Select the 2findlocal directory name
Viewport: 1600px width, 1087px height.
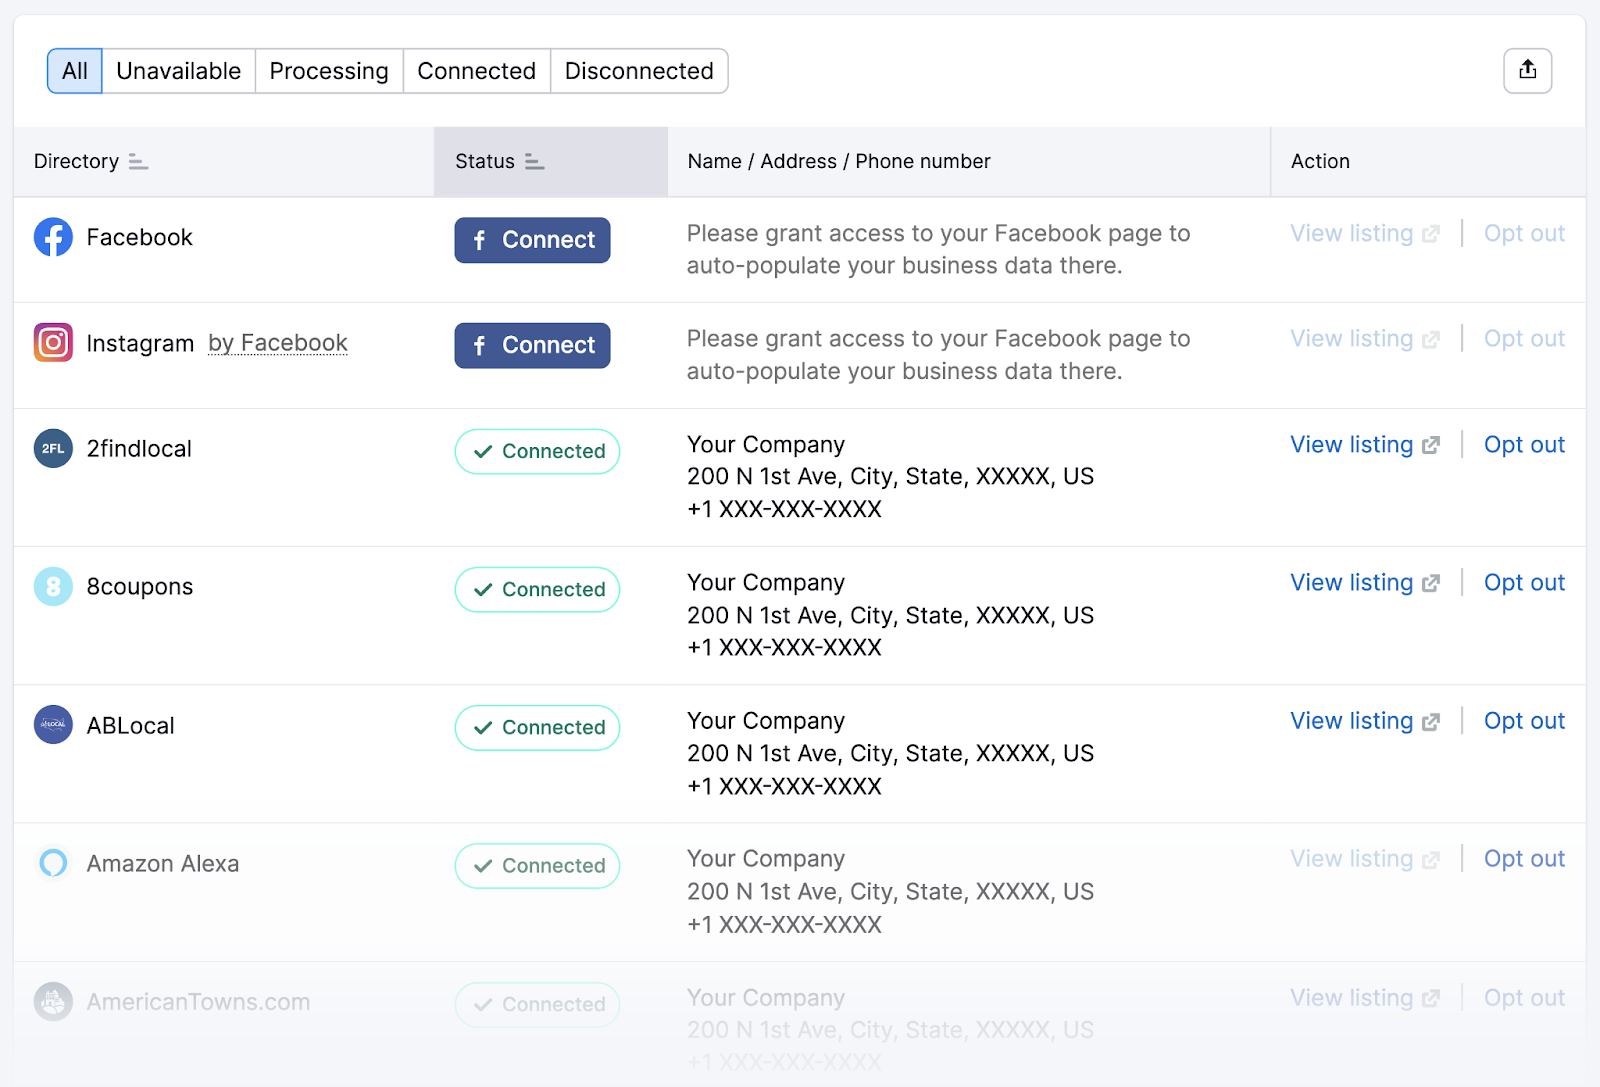point(139,449)
